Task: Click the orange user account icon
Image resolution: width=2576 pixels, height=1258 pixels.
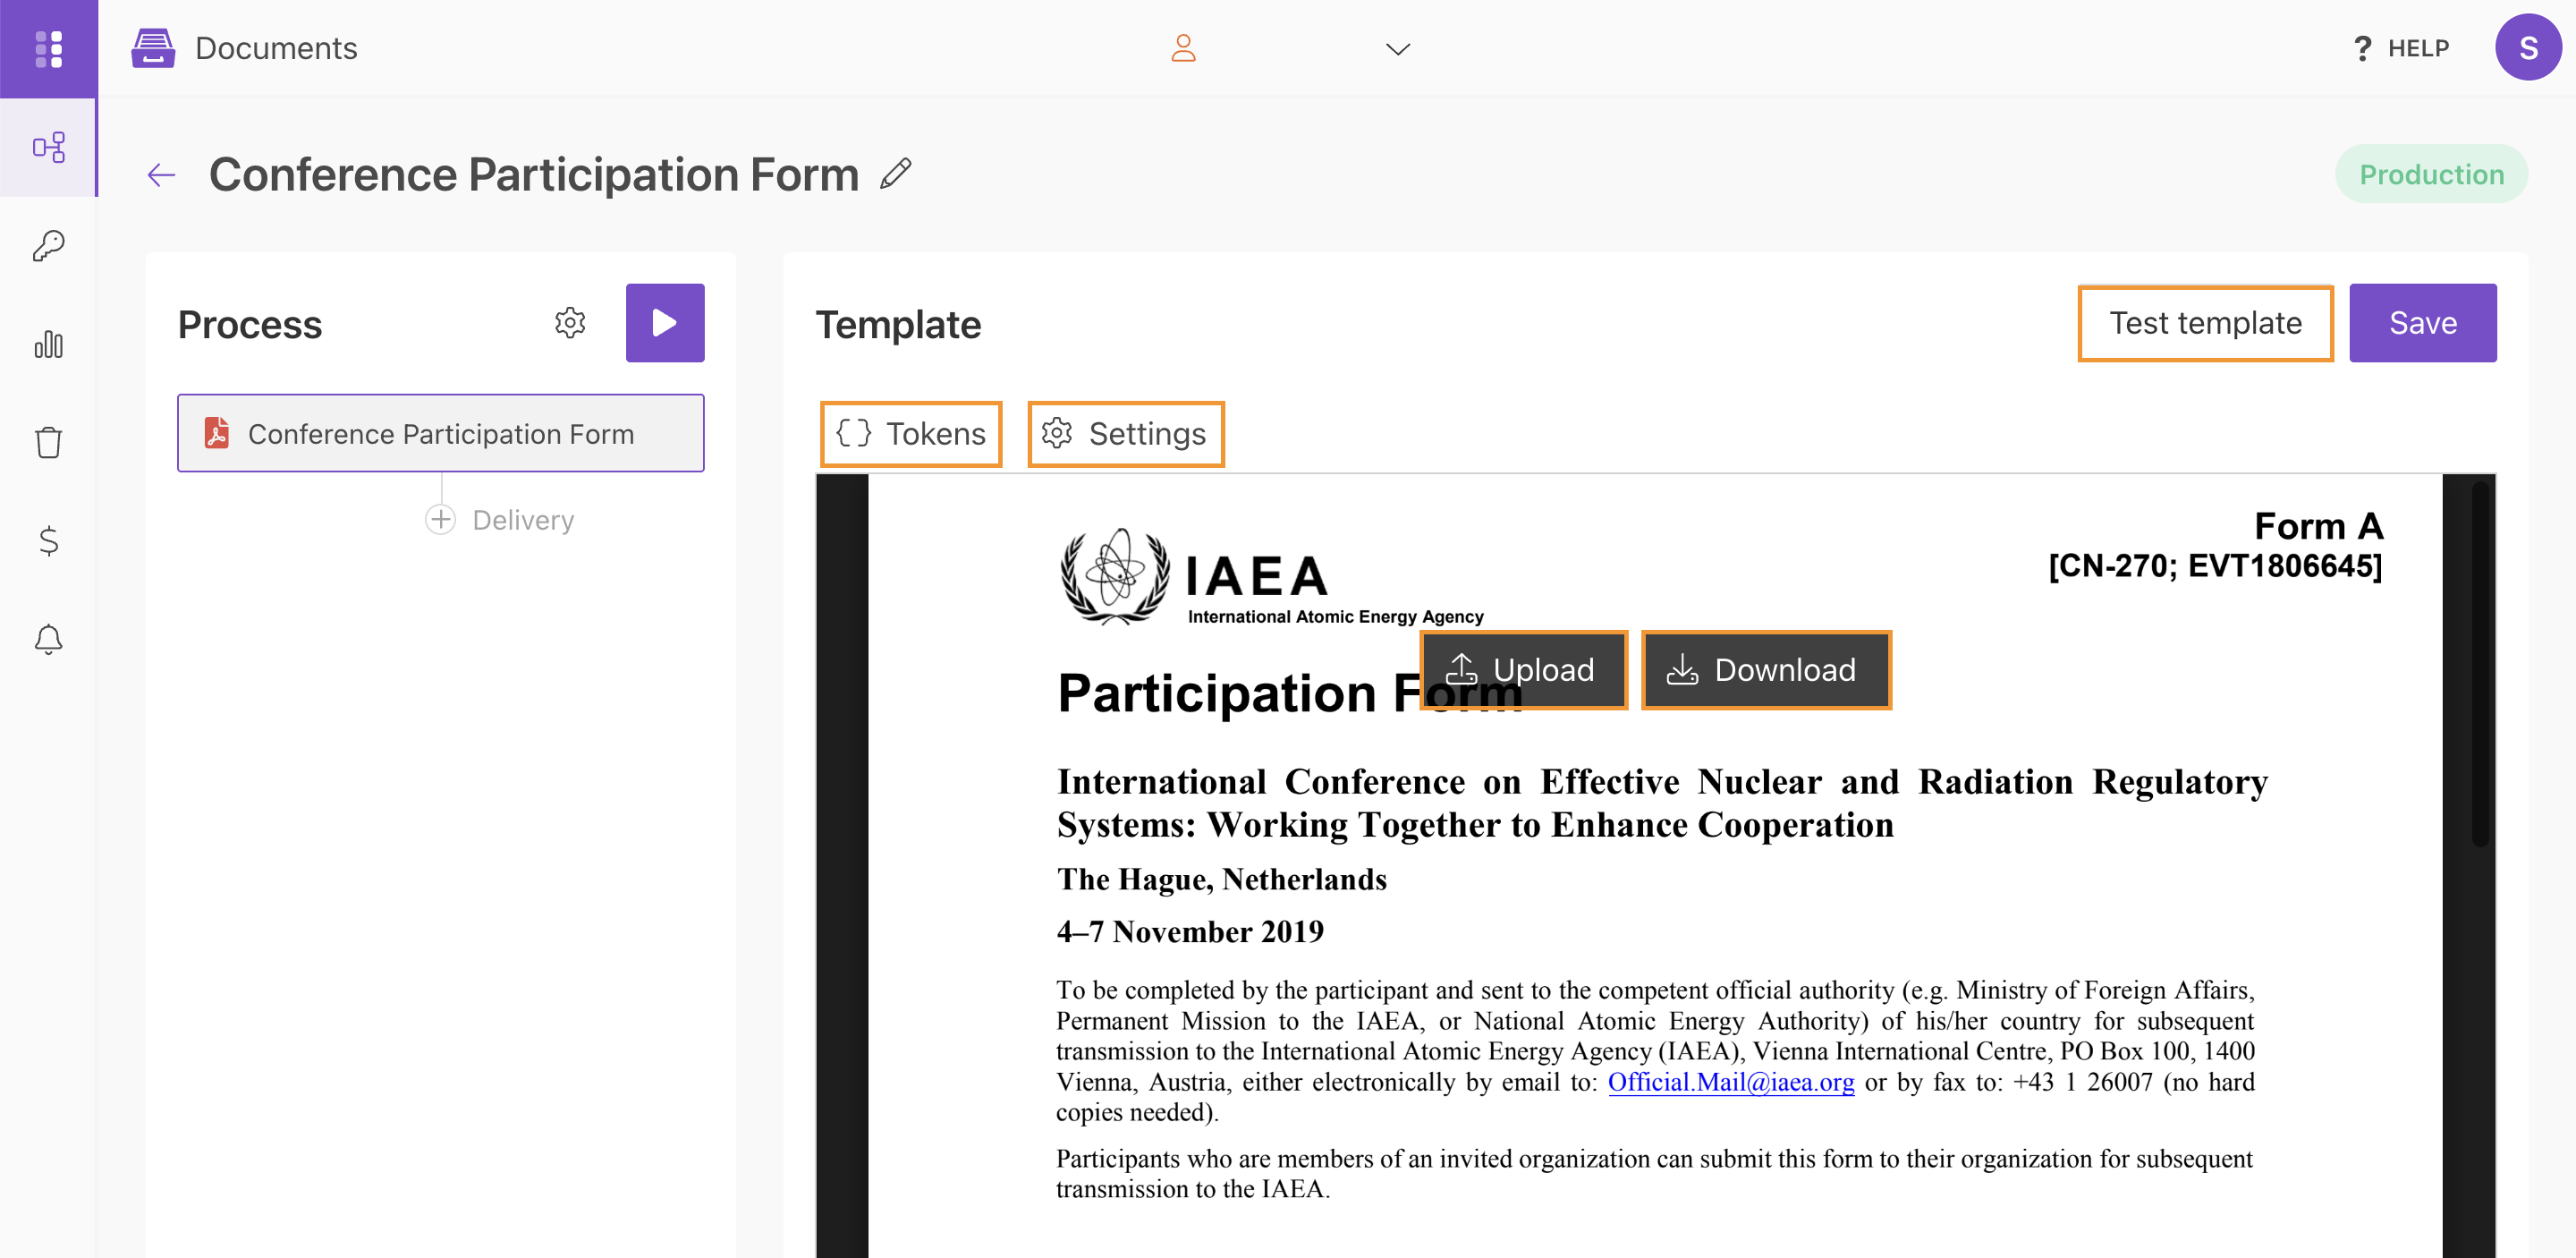Action: tap(1183, 48)
